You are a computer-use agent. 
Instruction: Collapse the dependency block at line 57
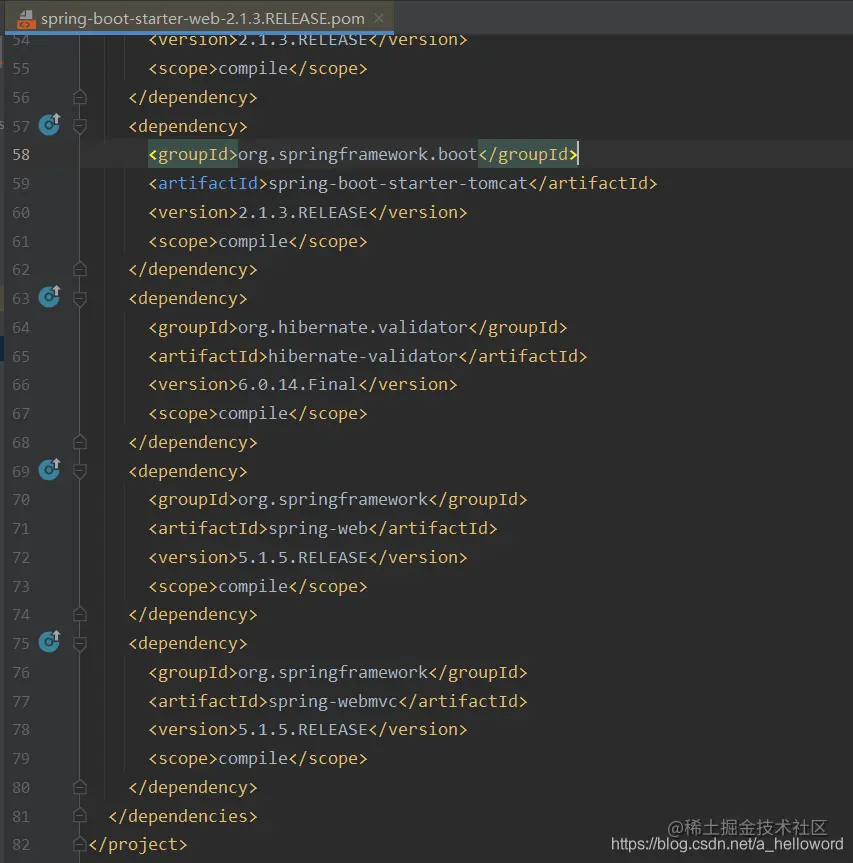pos(80,127)
